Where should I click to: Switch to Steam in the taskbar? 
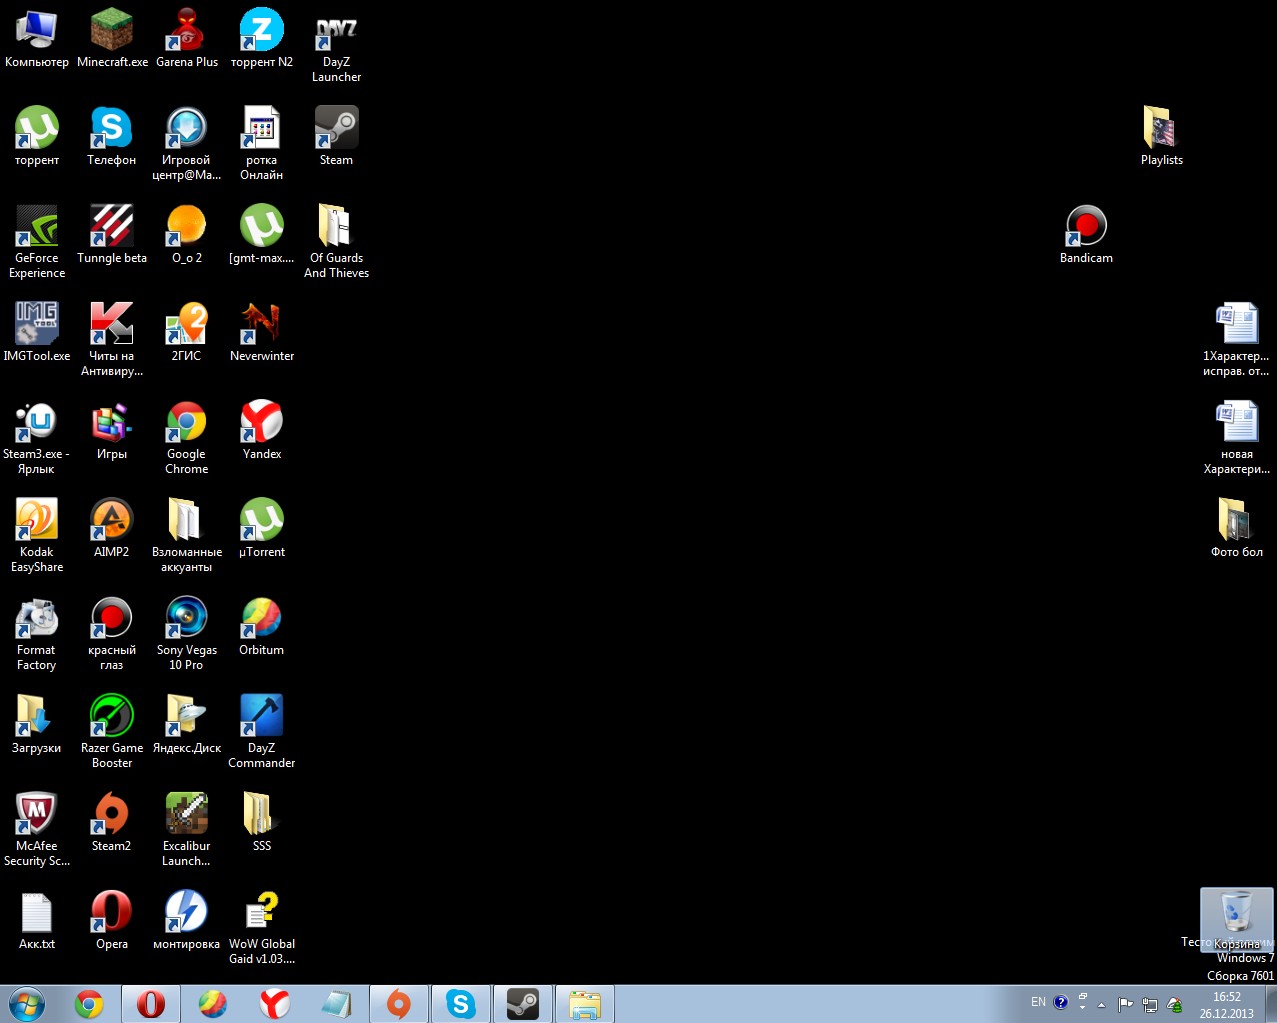click(x=523, y=1004)
